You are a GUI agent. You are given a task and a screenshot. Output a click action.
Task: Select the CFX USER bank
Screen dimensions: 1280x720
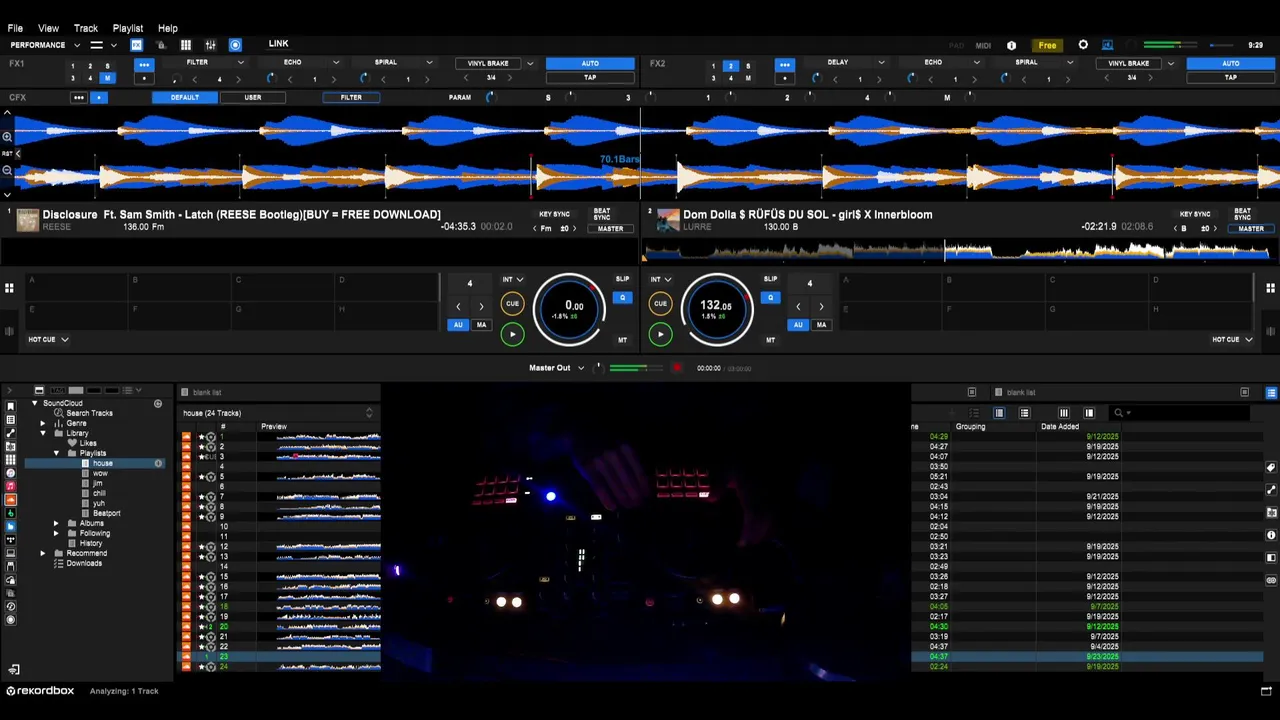(x=253, y=97)
